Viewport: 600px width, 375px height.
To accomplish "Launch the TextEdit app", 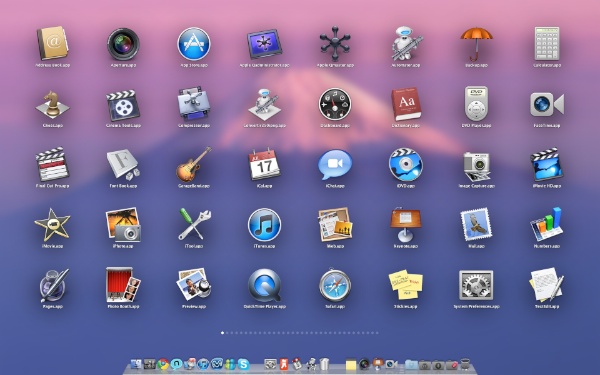I will (547, 285).
